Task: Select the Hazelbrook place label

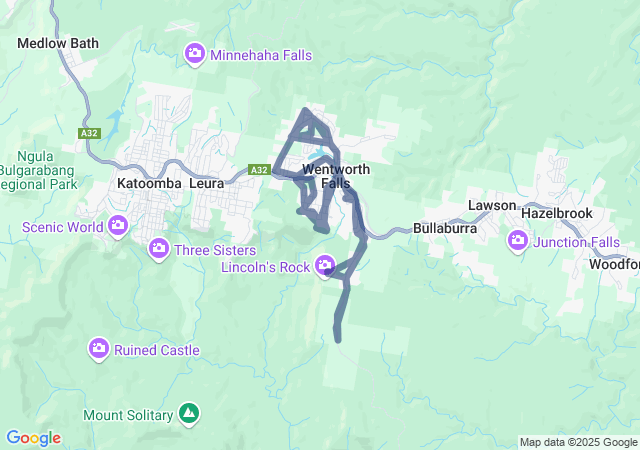Action: pos(557,213)
